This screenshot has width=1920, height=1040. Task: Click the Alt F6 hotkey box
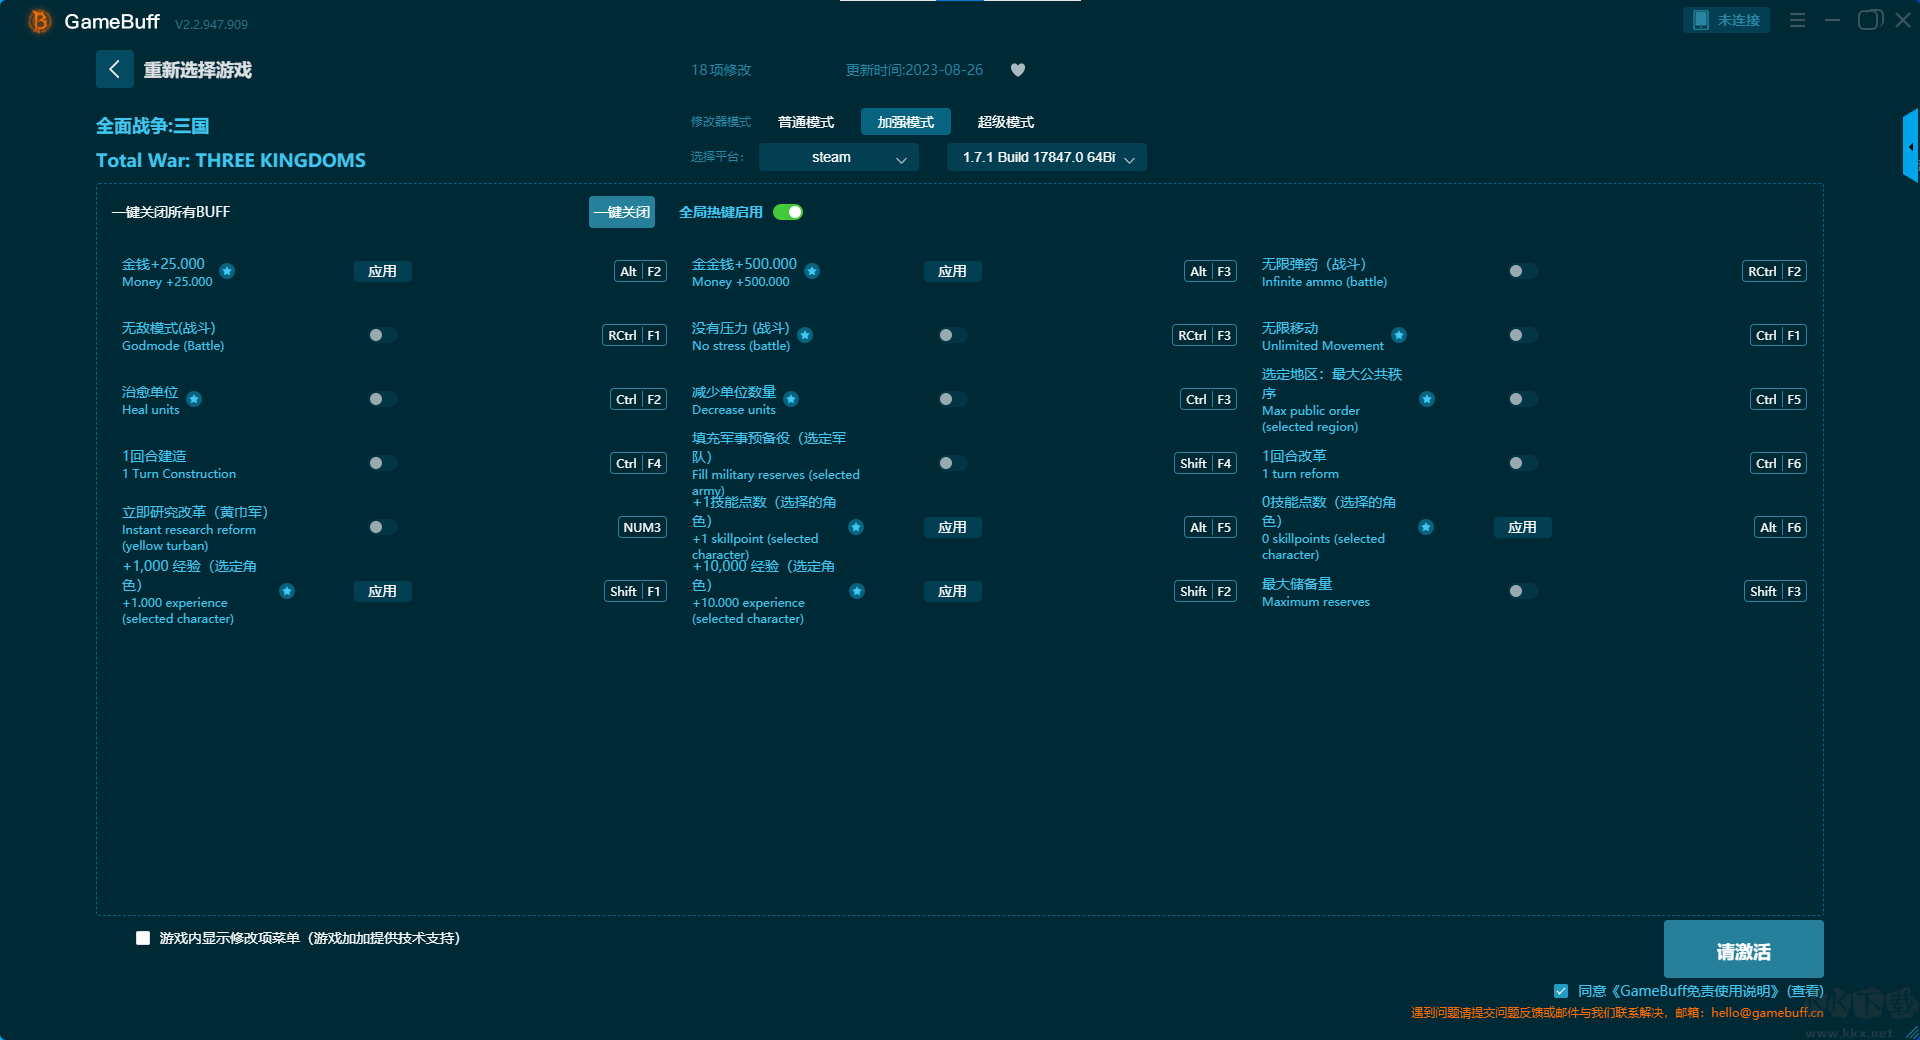pyautogui.click(x=1780, y=527)
